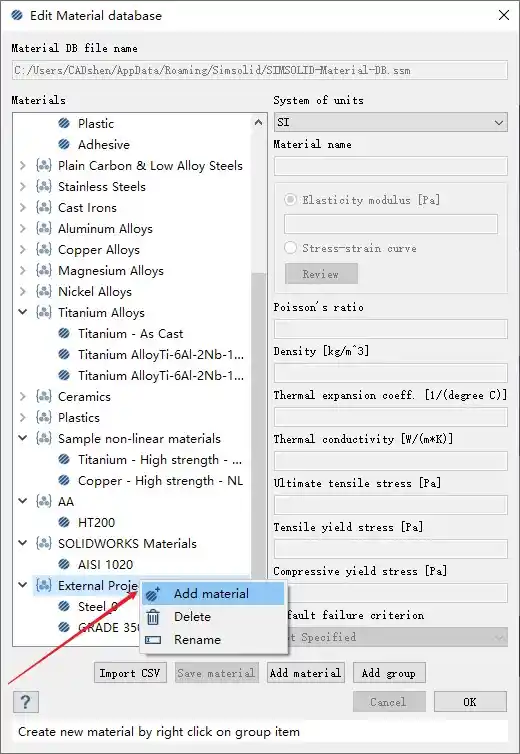Screen dimensions: 520x754
Task: Expand the Cast Irons group
Action: [23, 208]
